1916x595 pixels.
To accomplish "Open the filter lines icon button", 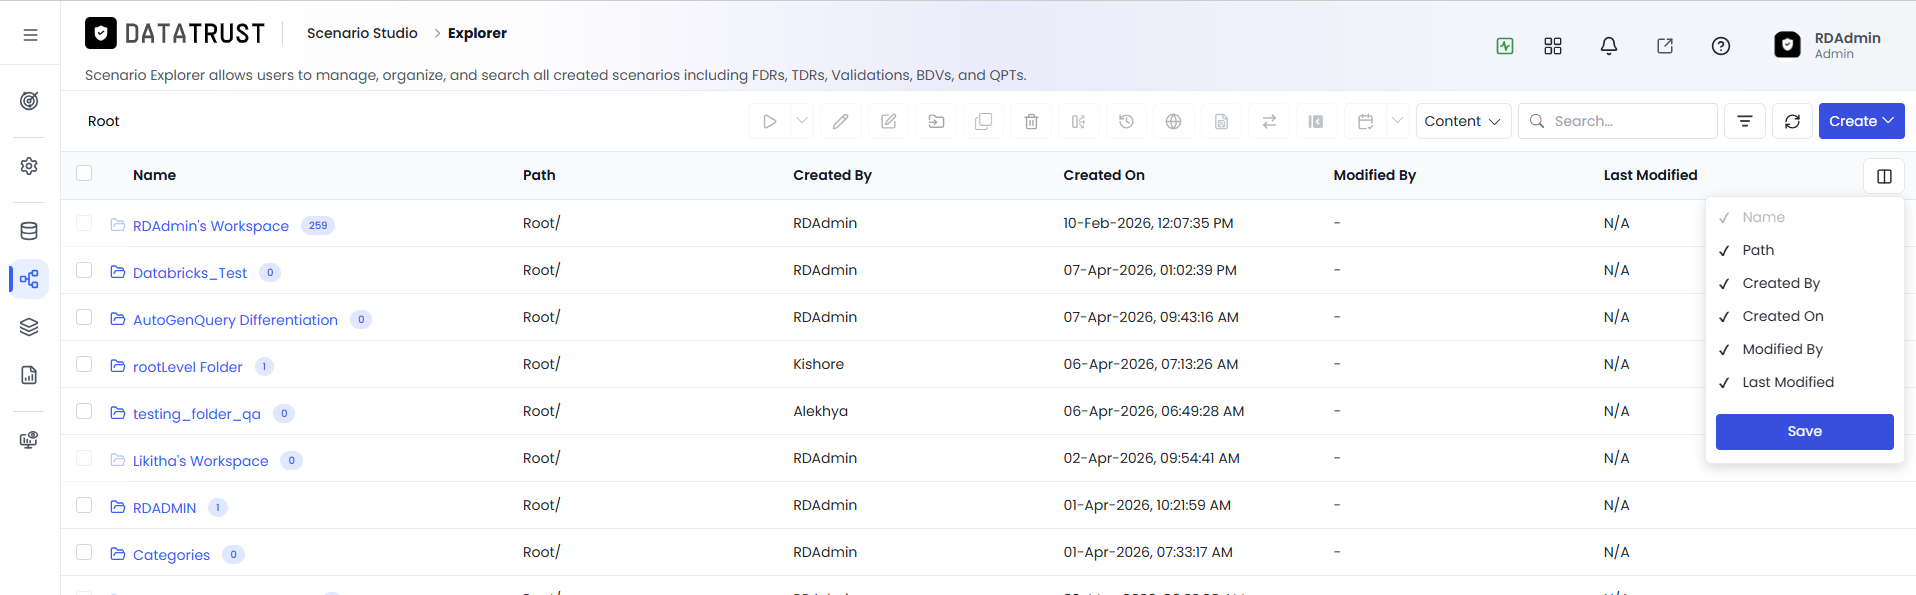I will tap(1745, 121).
